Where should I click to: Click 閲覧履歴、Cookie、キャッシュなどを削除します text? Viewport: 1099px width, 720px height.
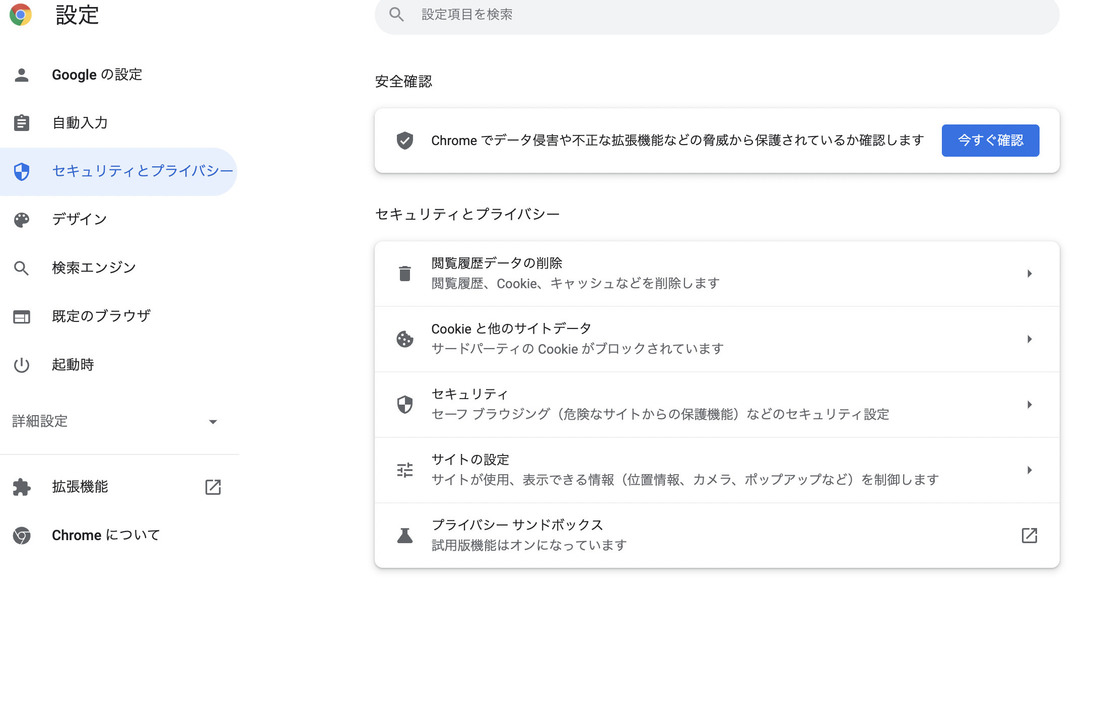(x=575, y=283)
